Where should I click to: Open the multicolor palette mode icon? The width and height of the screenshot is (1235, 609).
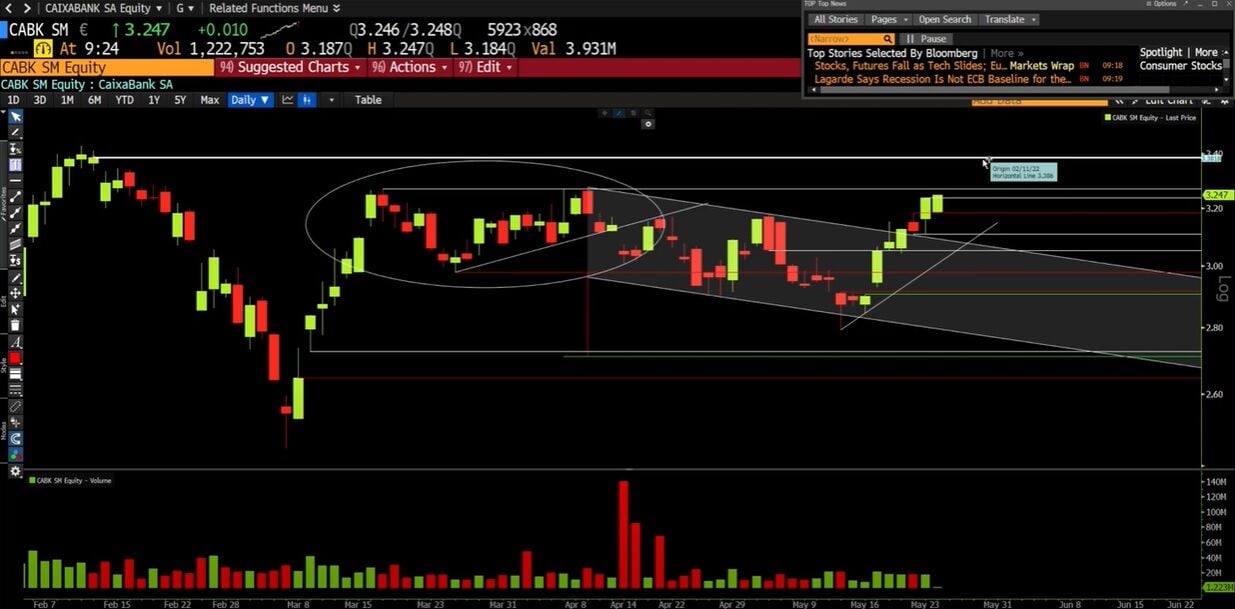[15, 454]
